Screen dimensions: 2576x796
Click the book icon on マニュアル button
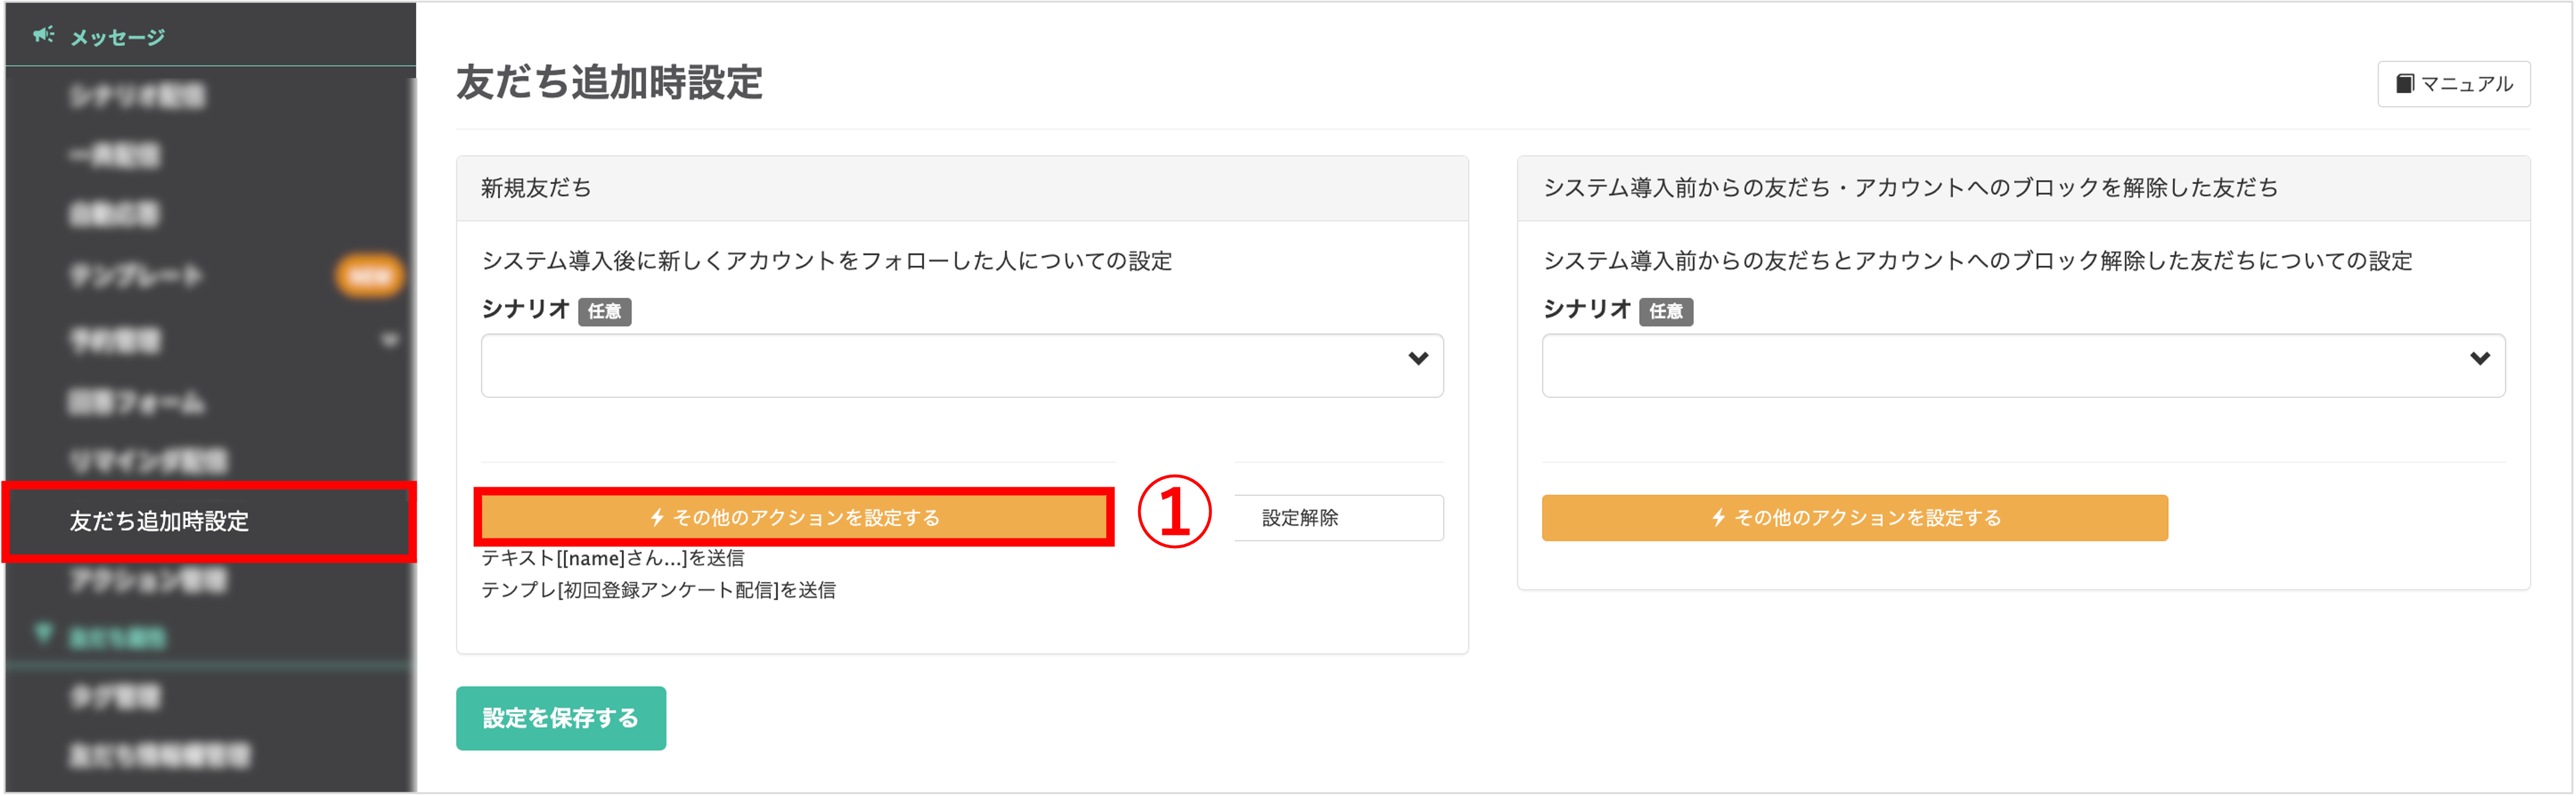(x=2405, y=84)
